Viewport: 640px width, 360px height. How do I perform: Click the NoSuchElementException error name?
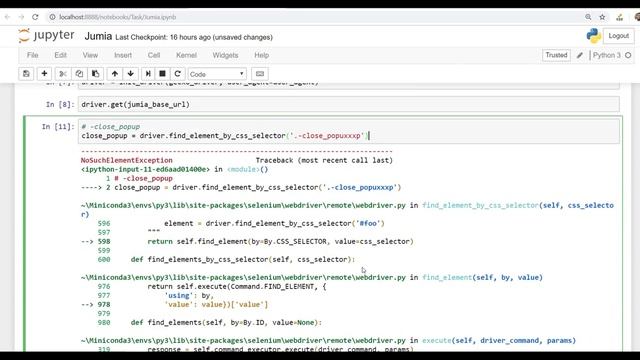click(x=127, y=160)
